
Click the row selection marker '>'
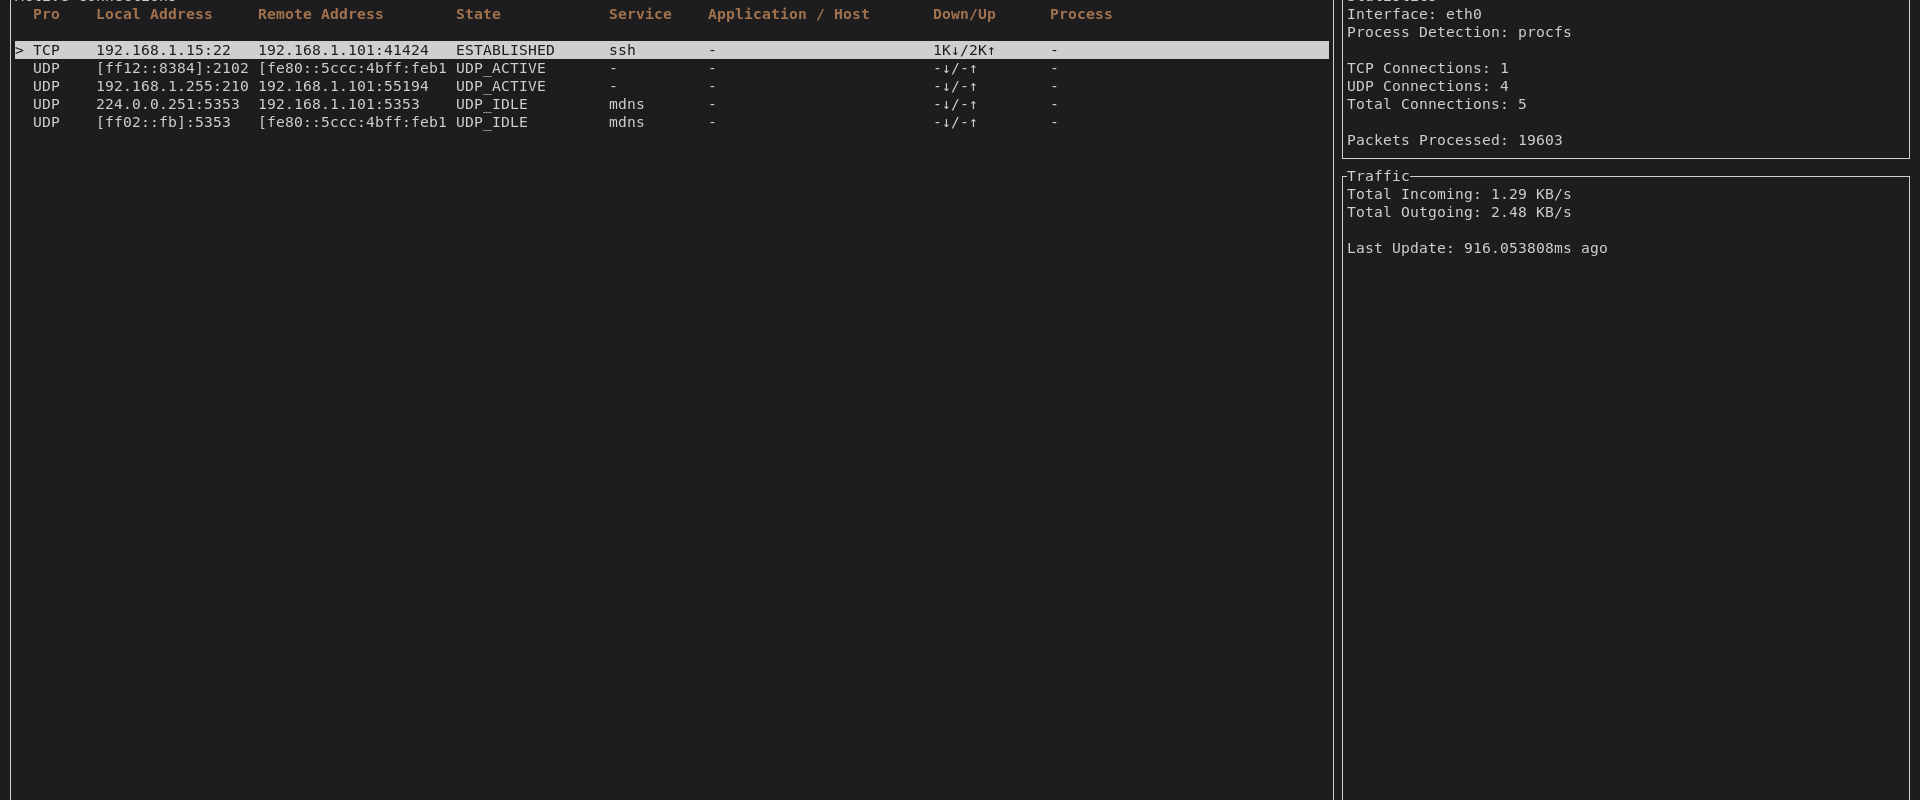click(x=19, y=50)
